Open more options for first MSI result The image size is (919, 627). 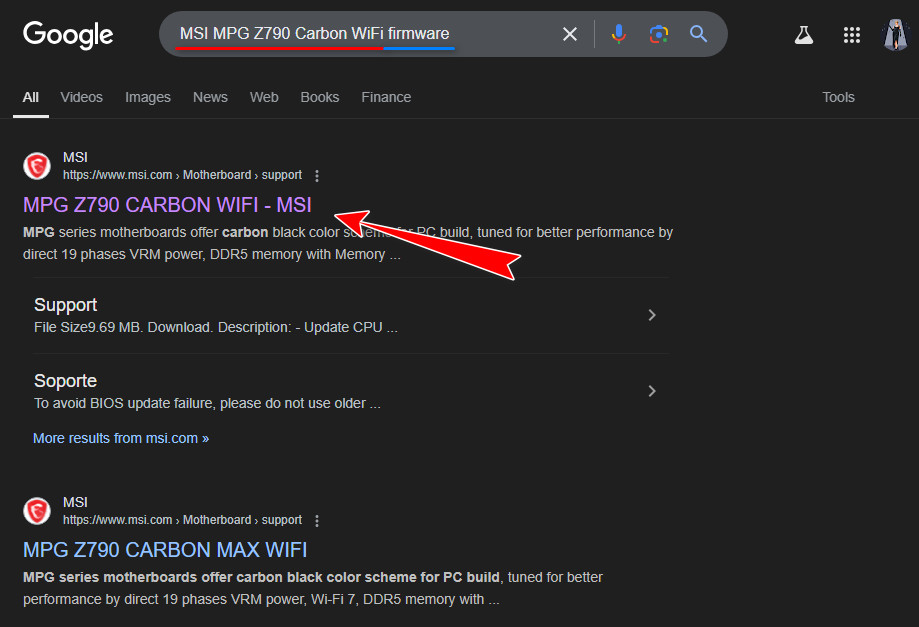pos(317,175)
